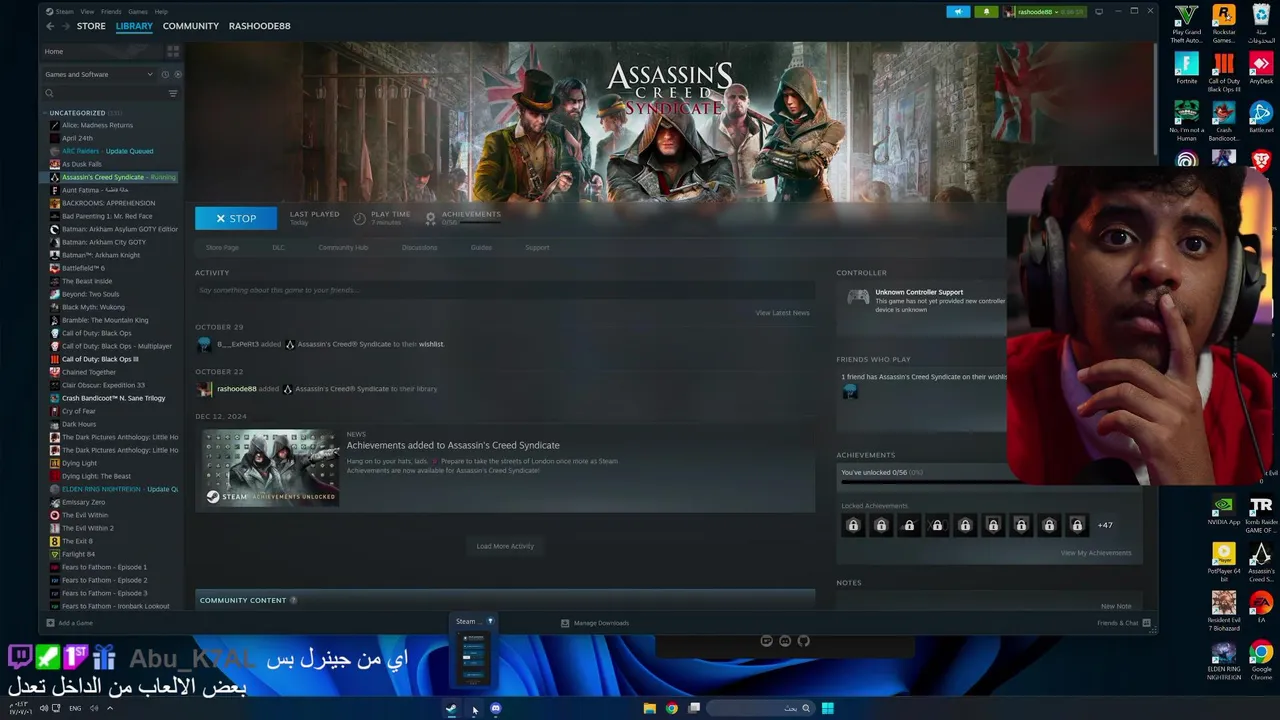The image size is (1280, 720).
Task: Open Add a Game plus button
Action: coord(51,623)
